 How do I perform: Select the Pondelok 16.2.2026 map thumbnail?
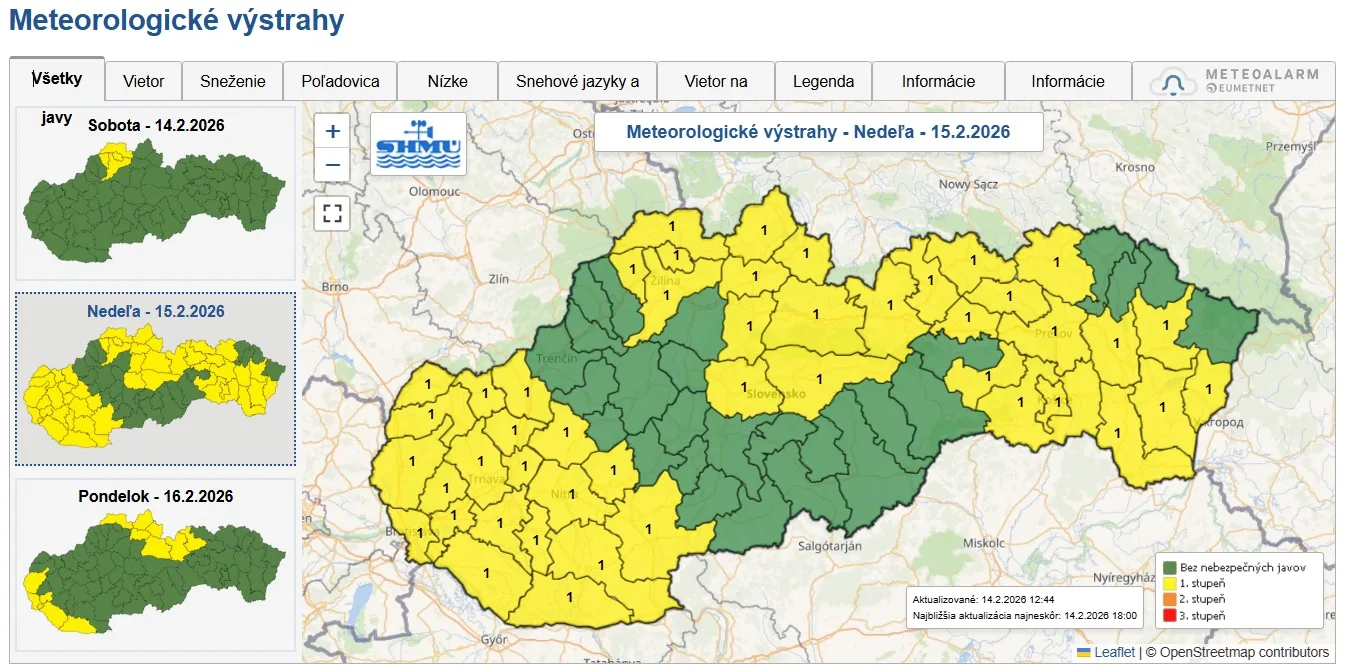click(155, 565)
